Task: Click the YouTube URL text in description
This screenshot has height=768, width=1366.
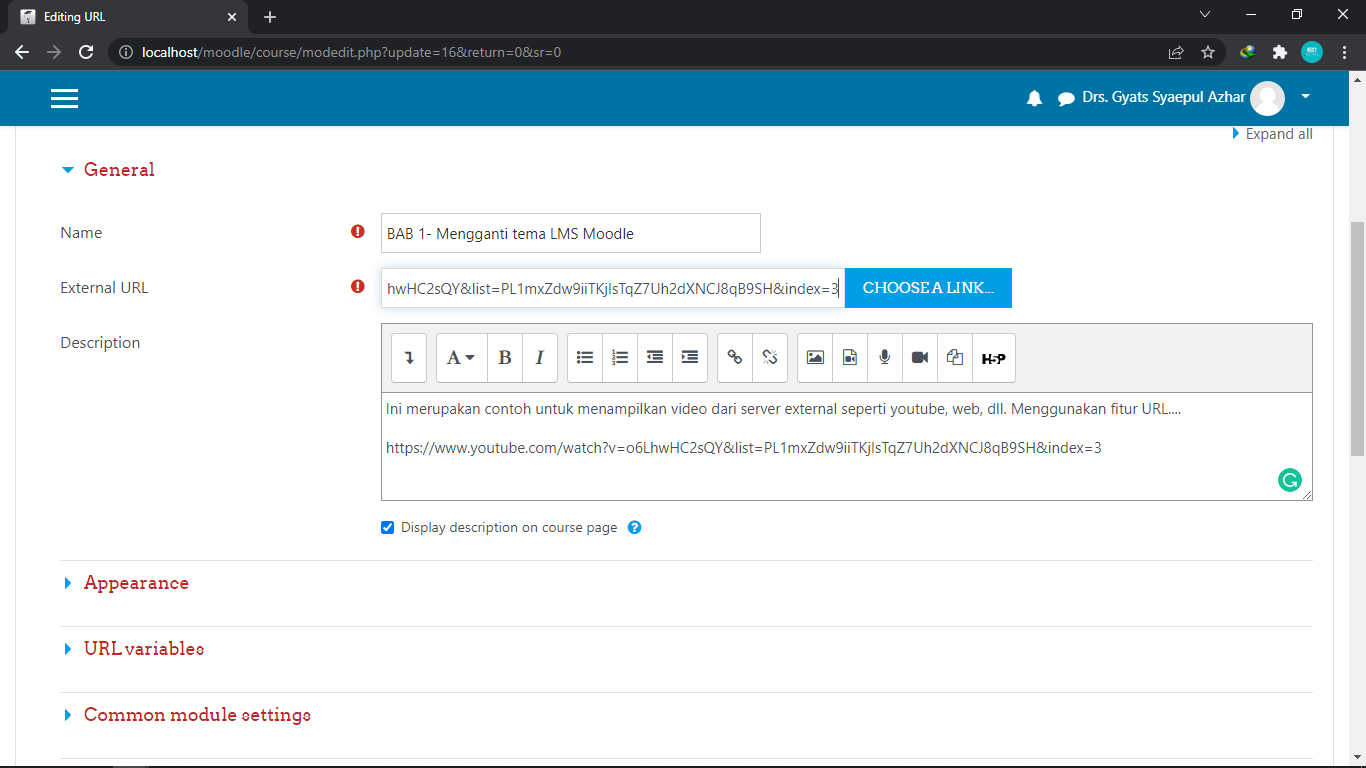Action: (x=744, y=448)
